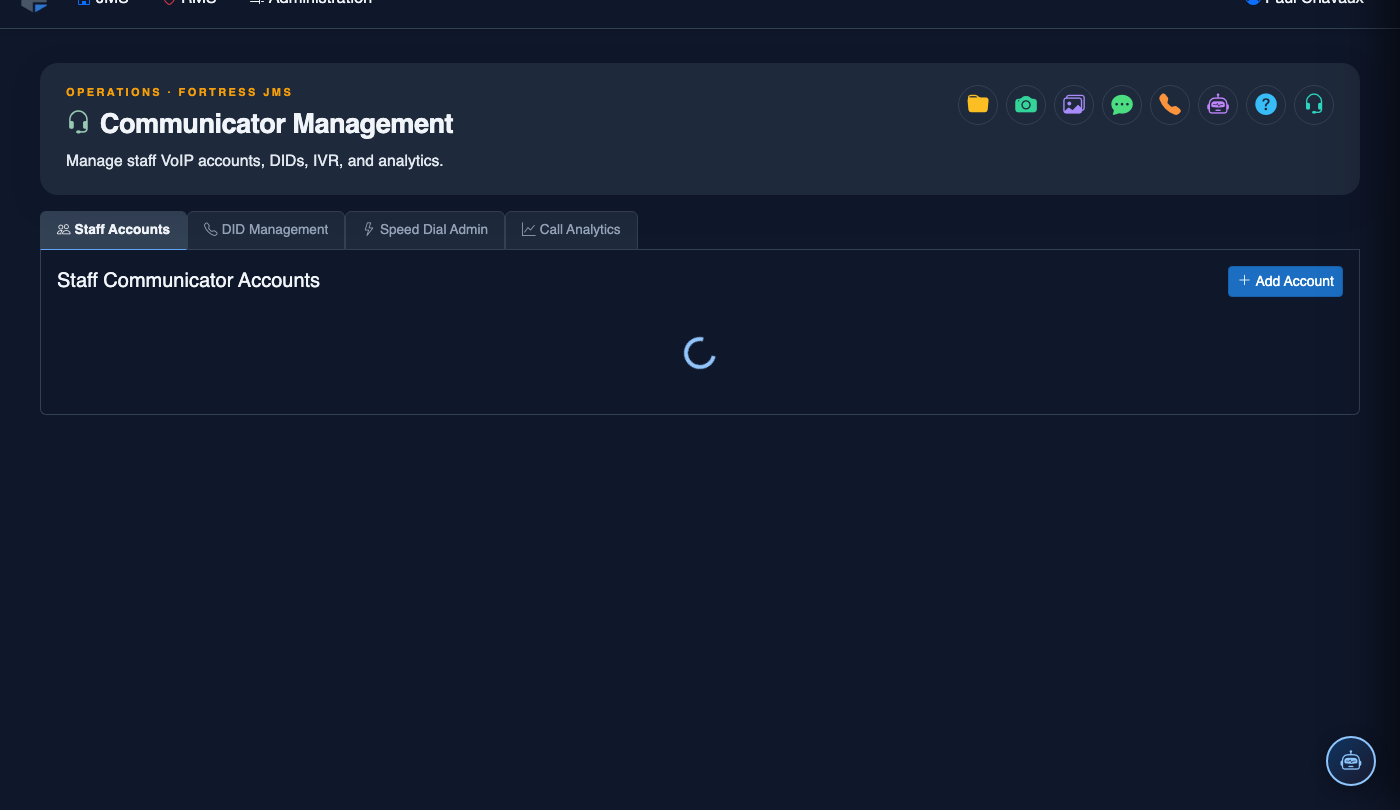Image resolution: width=1400 pixels, height=810 pixels.
Task: Open the floating robot chat button
Action: pyautogui.click(x=1351, y=761)
